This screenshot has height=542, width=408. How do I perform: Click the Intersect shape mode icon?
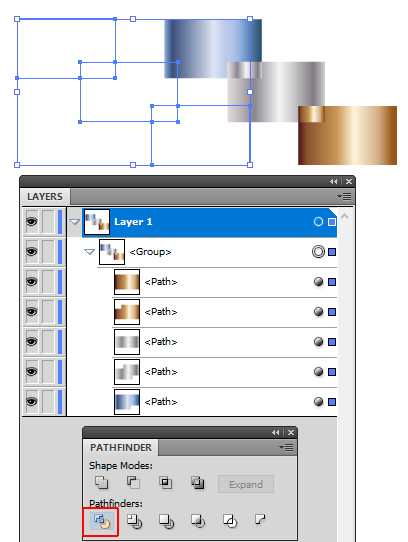click(x=165, y=483)
